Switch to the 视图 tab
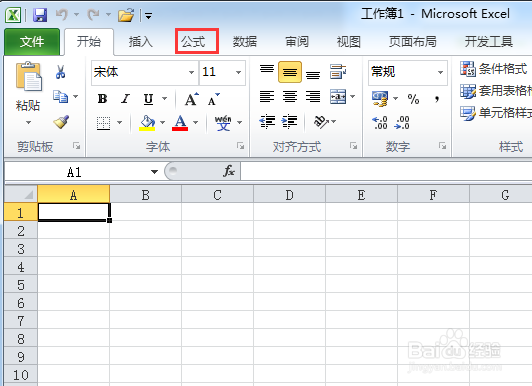The image size is (532, 386). [349, 42]
